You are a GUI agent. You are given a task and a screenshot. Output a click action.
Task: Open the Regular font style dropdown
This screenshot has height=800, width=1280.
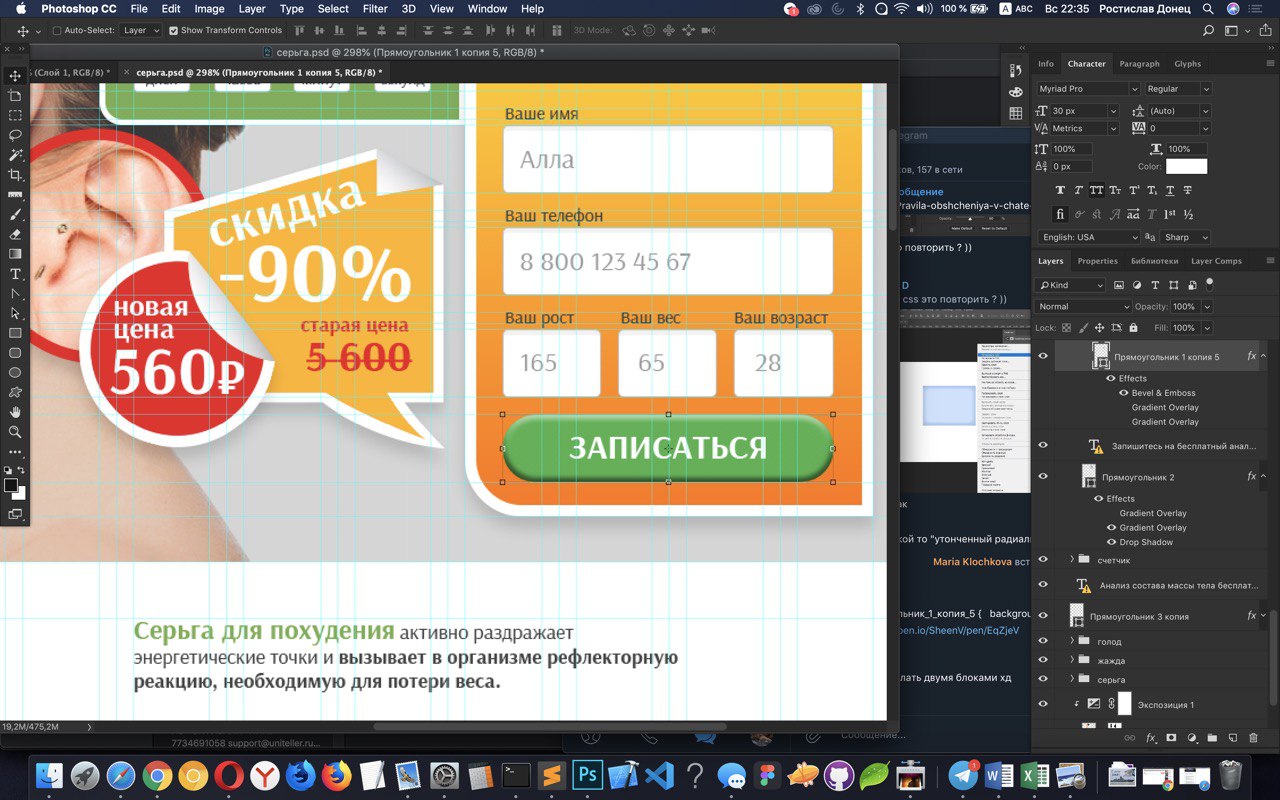tap(1179, 89)
